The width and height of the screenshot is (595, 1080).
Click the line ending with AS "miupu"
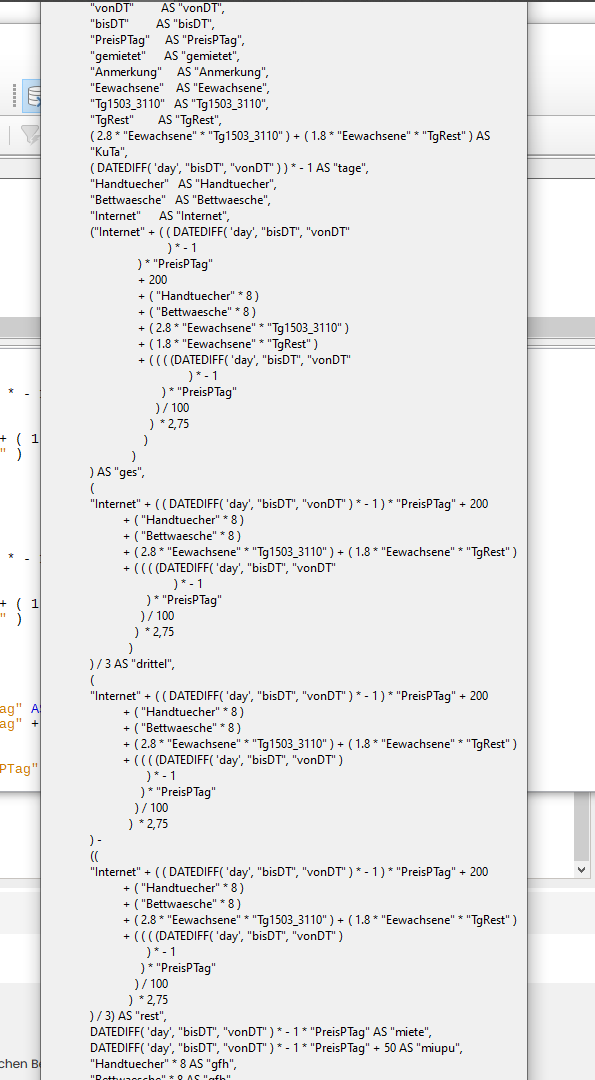pos(276,1048)
